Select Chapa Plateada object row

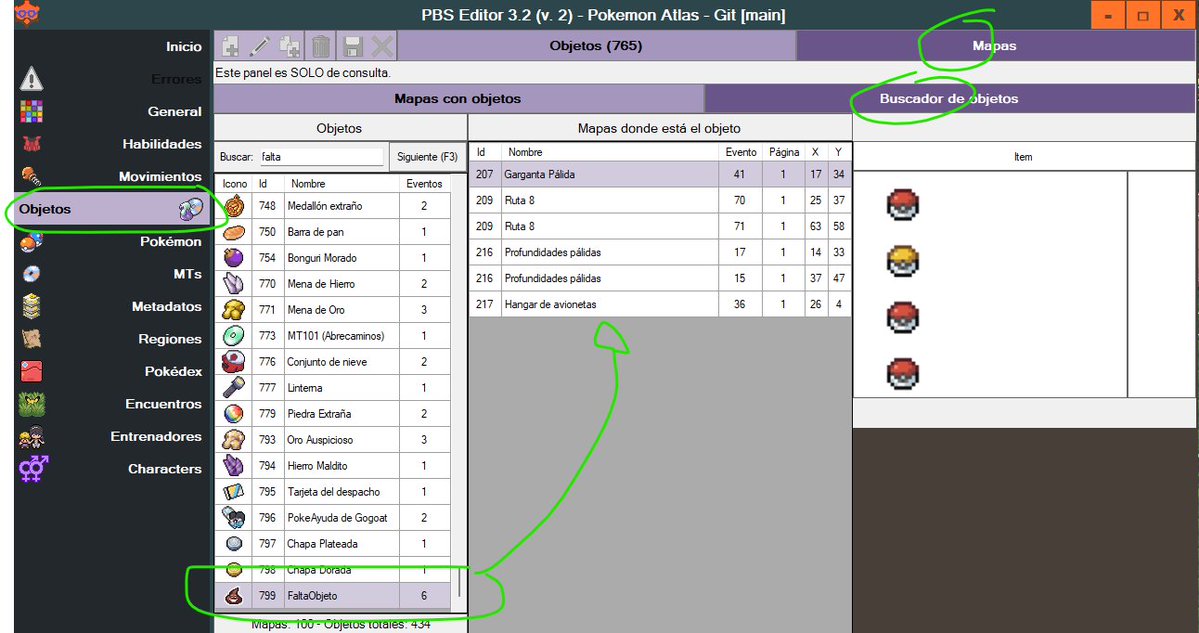coord(333,544)
